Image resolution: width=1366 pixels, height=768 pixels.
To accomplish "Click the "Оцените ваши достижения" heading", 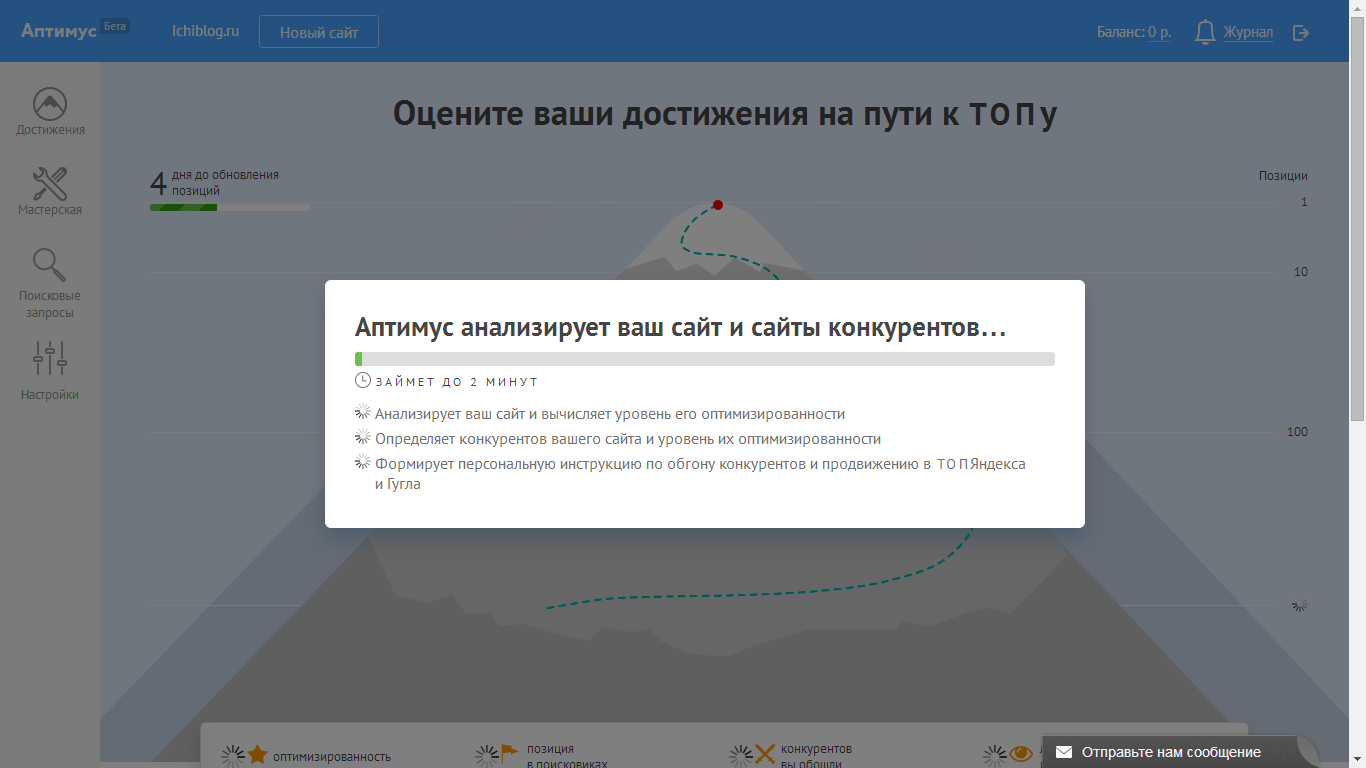I will point(725,114).
